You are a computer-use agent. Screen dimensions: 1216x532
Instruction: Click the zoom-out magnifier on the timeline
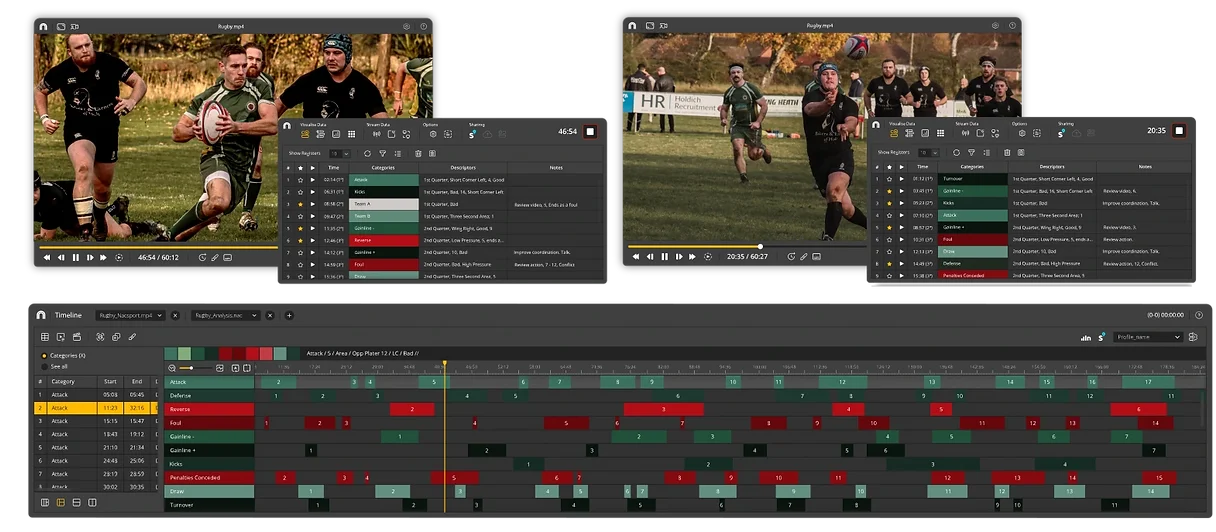coord(172,368)
